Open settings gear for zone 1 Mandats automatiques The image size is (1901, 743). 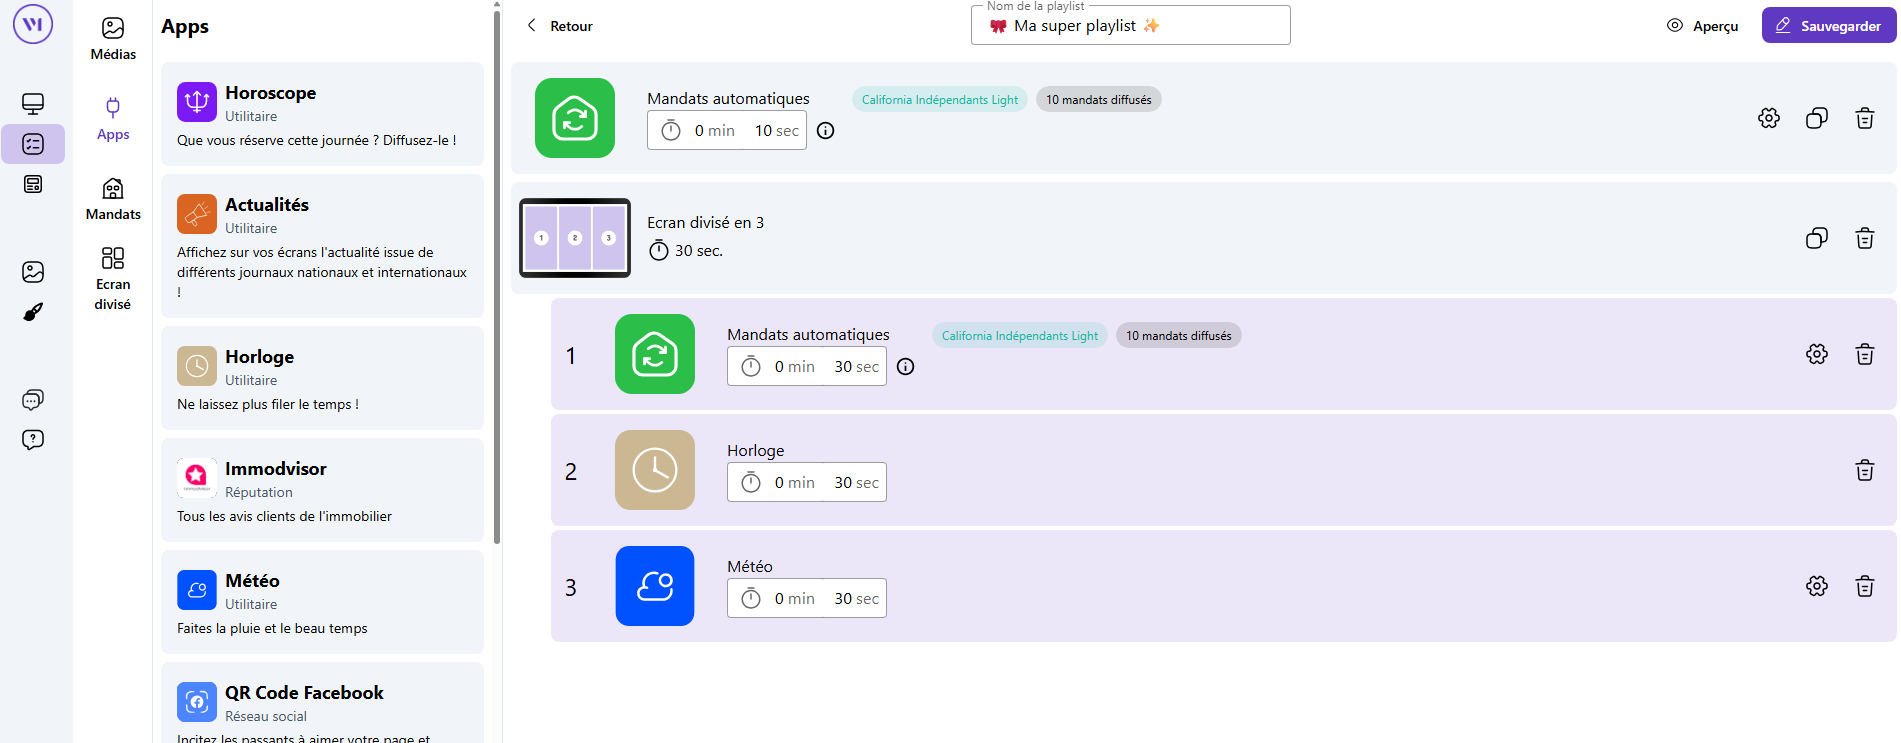click(1817, 354)
